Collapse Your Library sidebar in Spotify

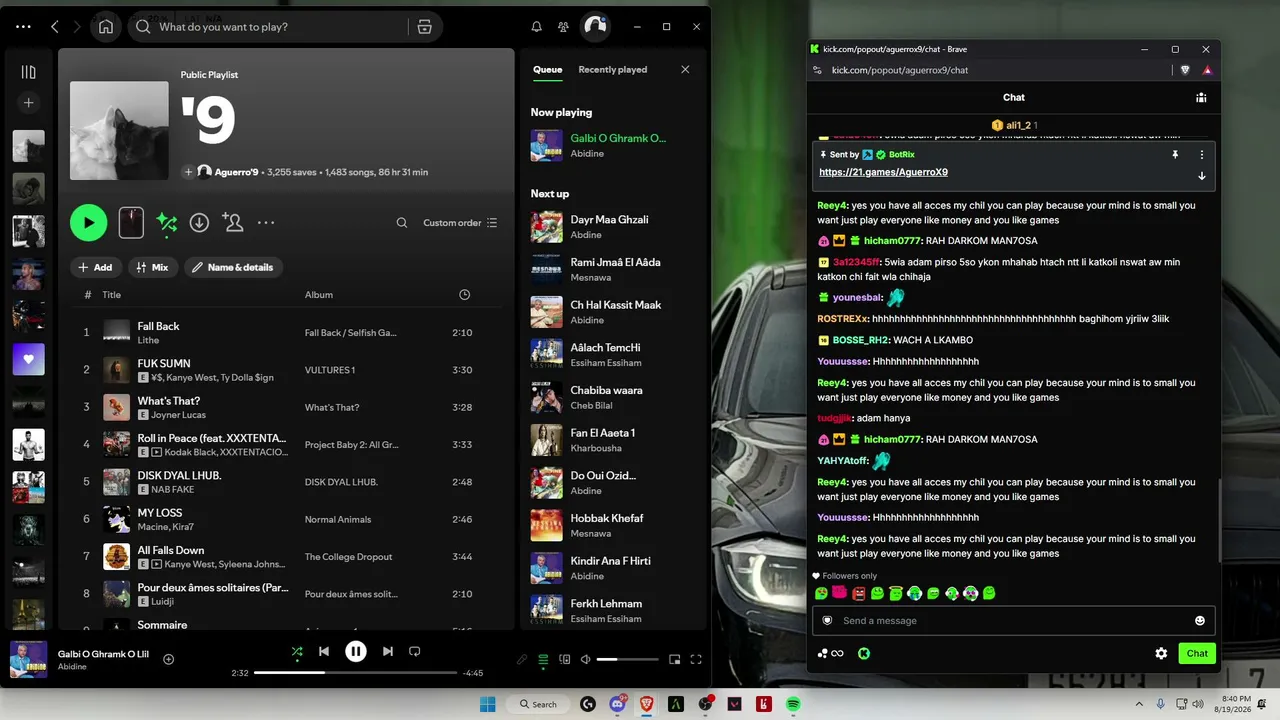[28, 72]
